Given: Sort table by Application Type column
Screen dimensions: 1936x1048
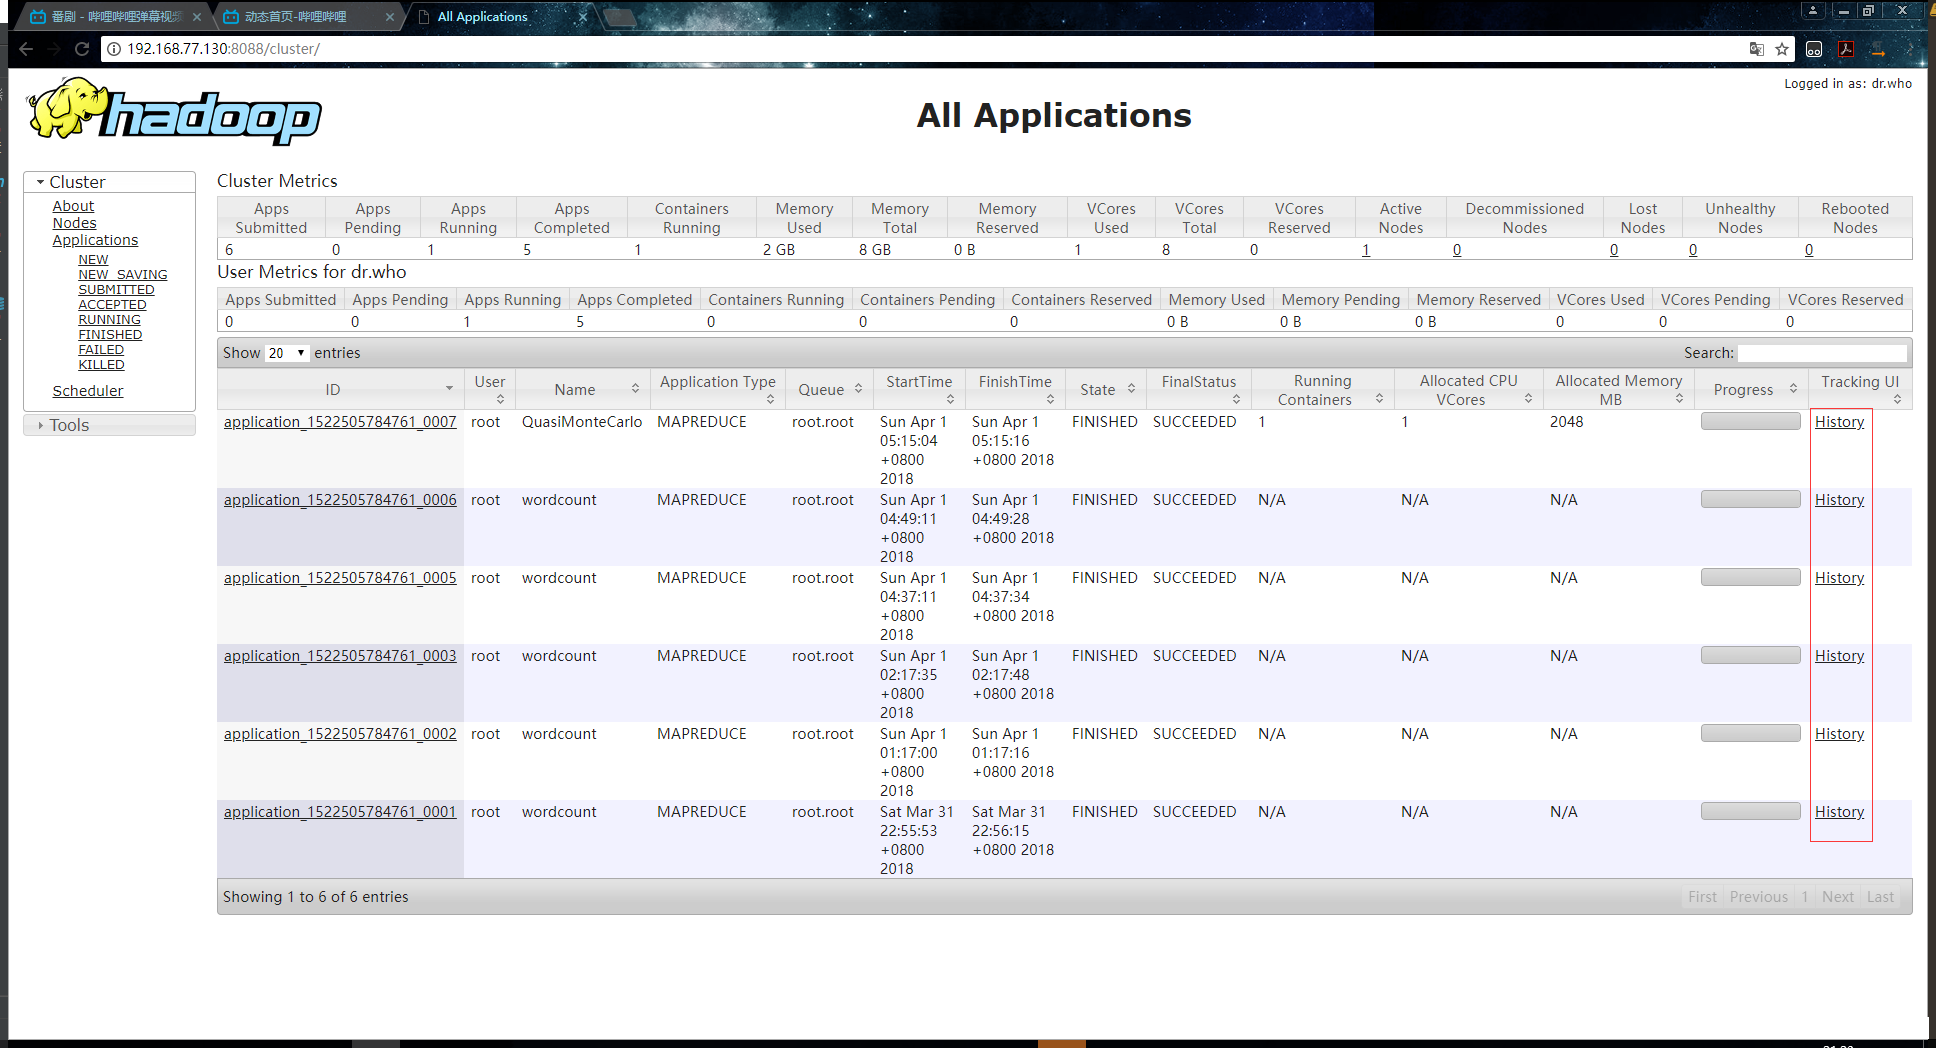Looking at the screenshot, I should [x=770, y=399].
